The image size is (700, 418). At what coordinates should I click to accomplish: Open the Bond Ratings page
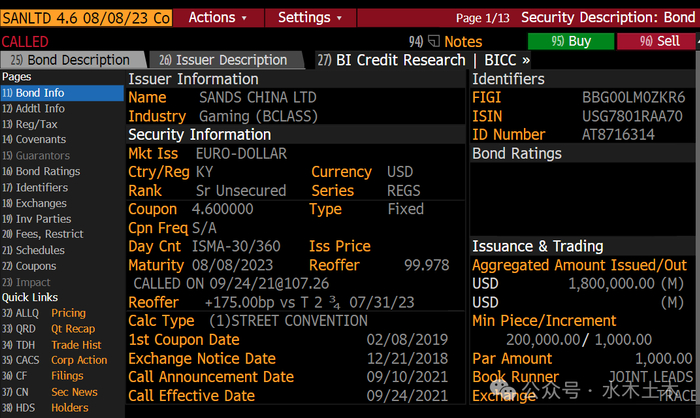[47, 171]
